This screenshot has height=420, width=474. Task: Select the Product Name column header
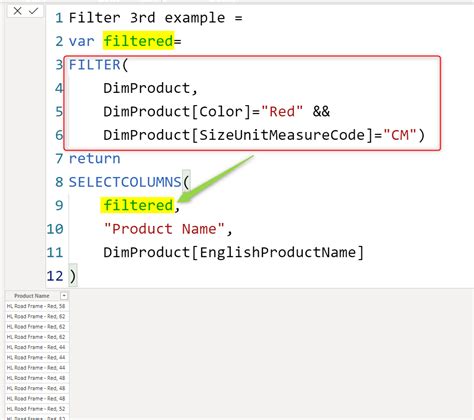pos(32,296)
